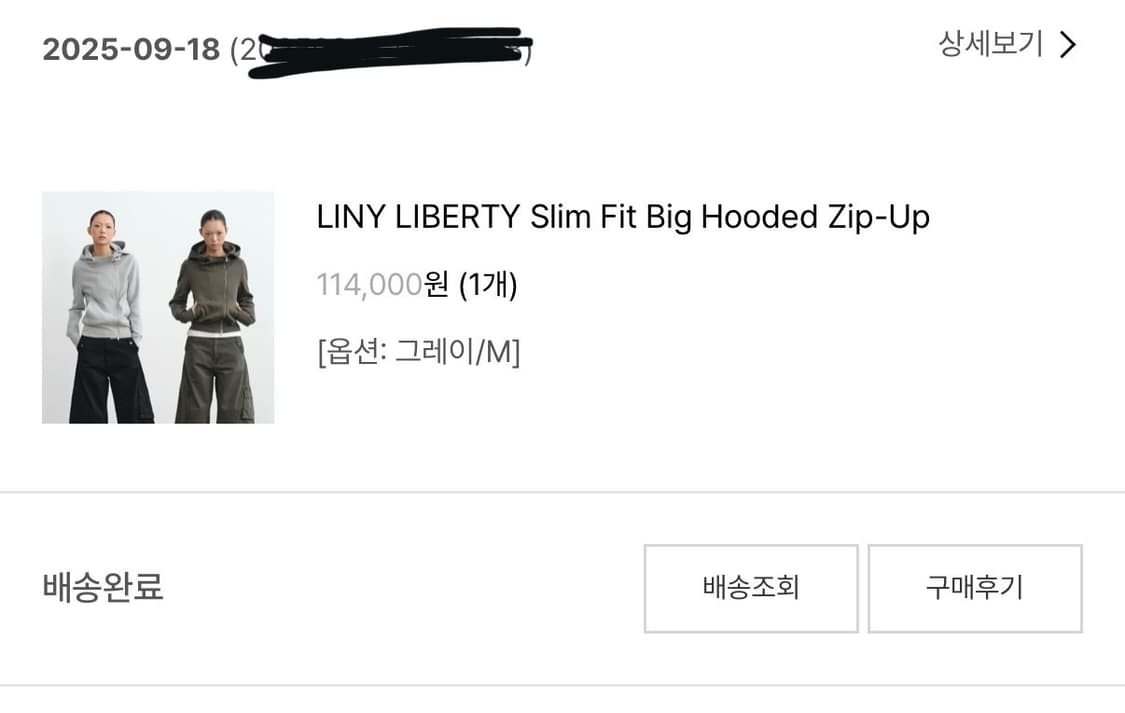Select the order date 2025-09-18
The image size is (1125, 713).
click(131, 49)
